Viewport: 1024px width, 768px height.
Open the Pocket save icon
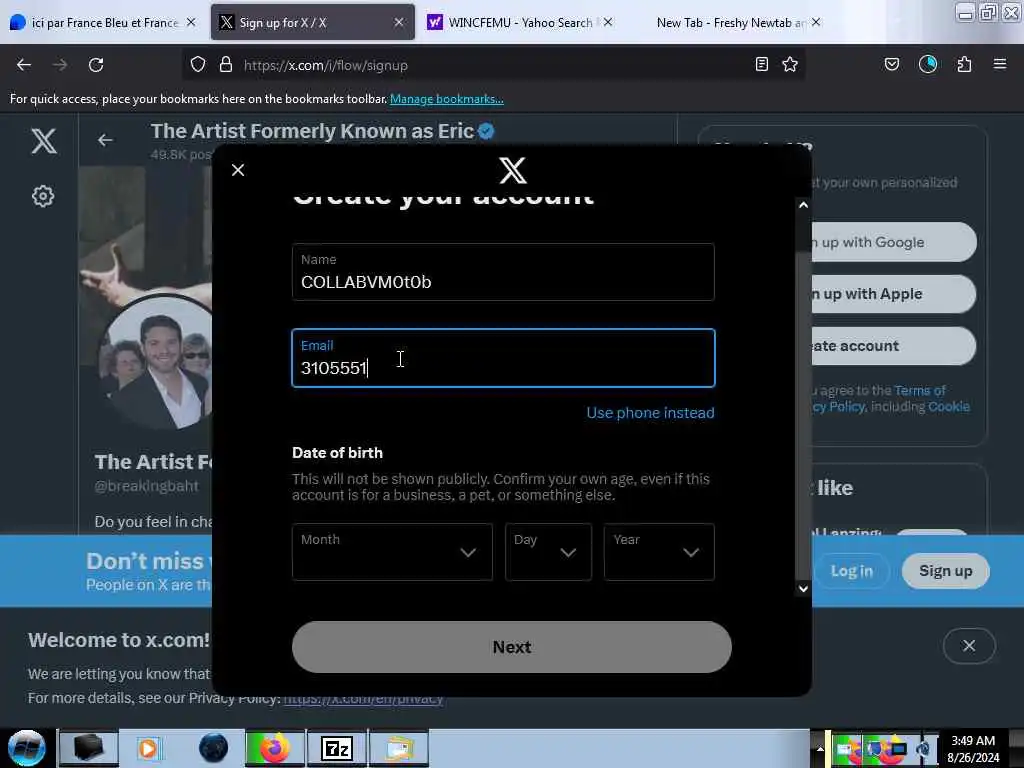point(892,64)
